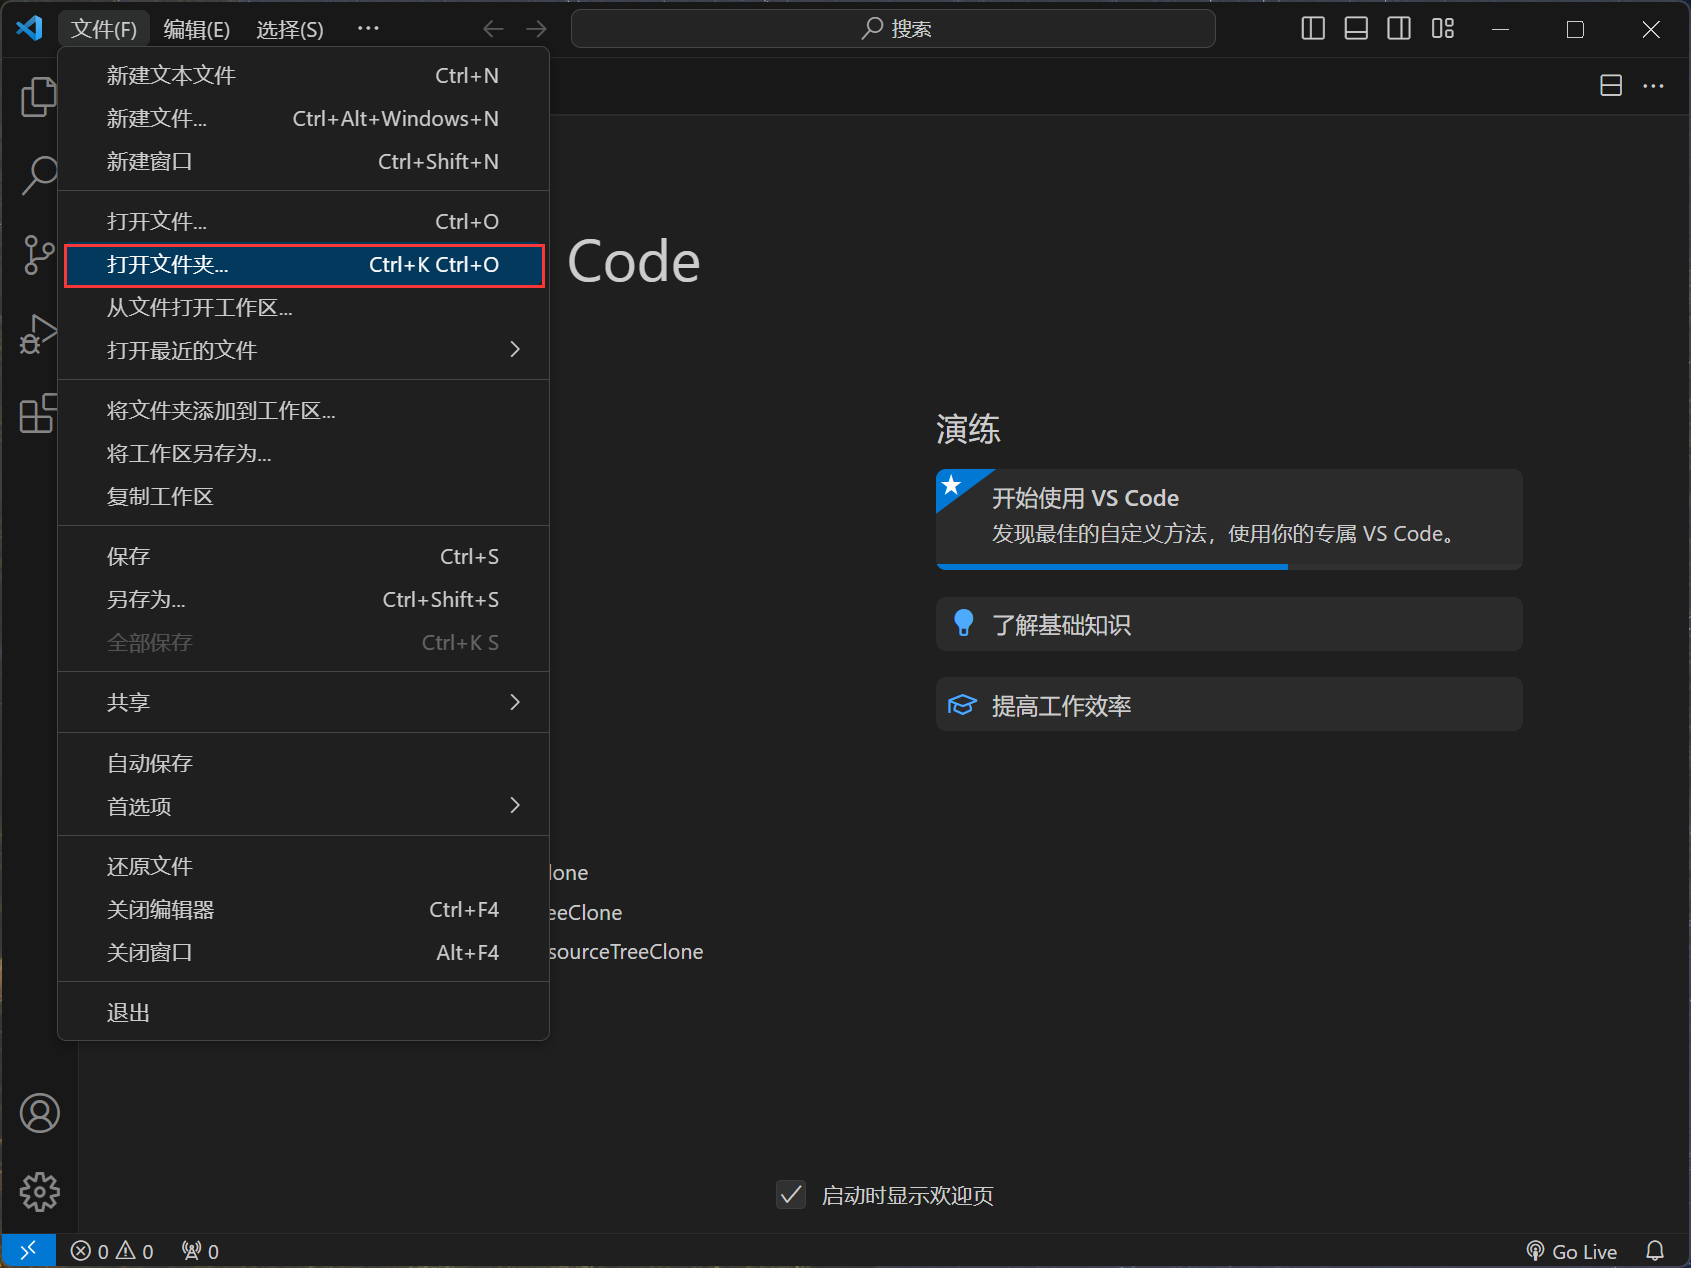Click the graduation cap productivity icon
The width and height of the screenshot is (1691, 1268).
[x=962, y=705]
